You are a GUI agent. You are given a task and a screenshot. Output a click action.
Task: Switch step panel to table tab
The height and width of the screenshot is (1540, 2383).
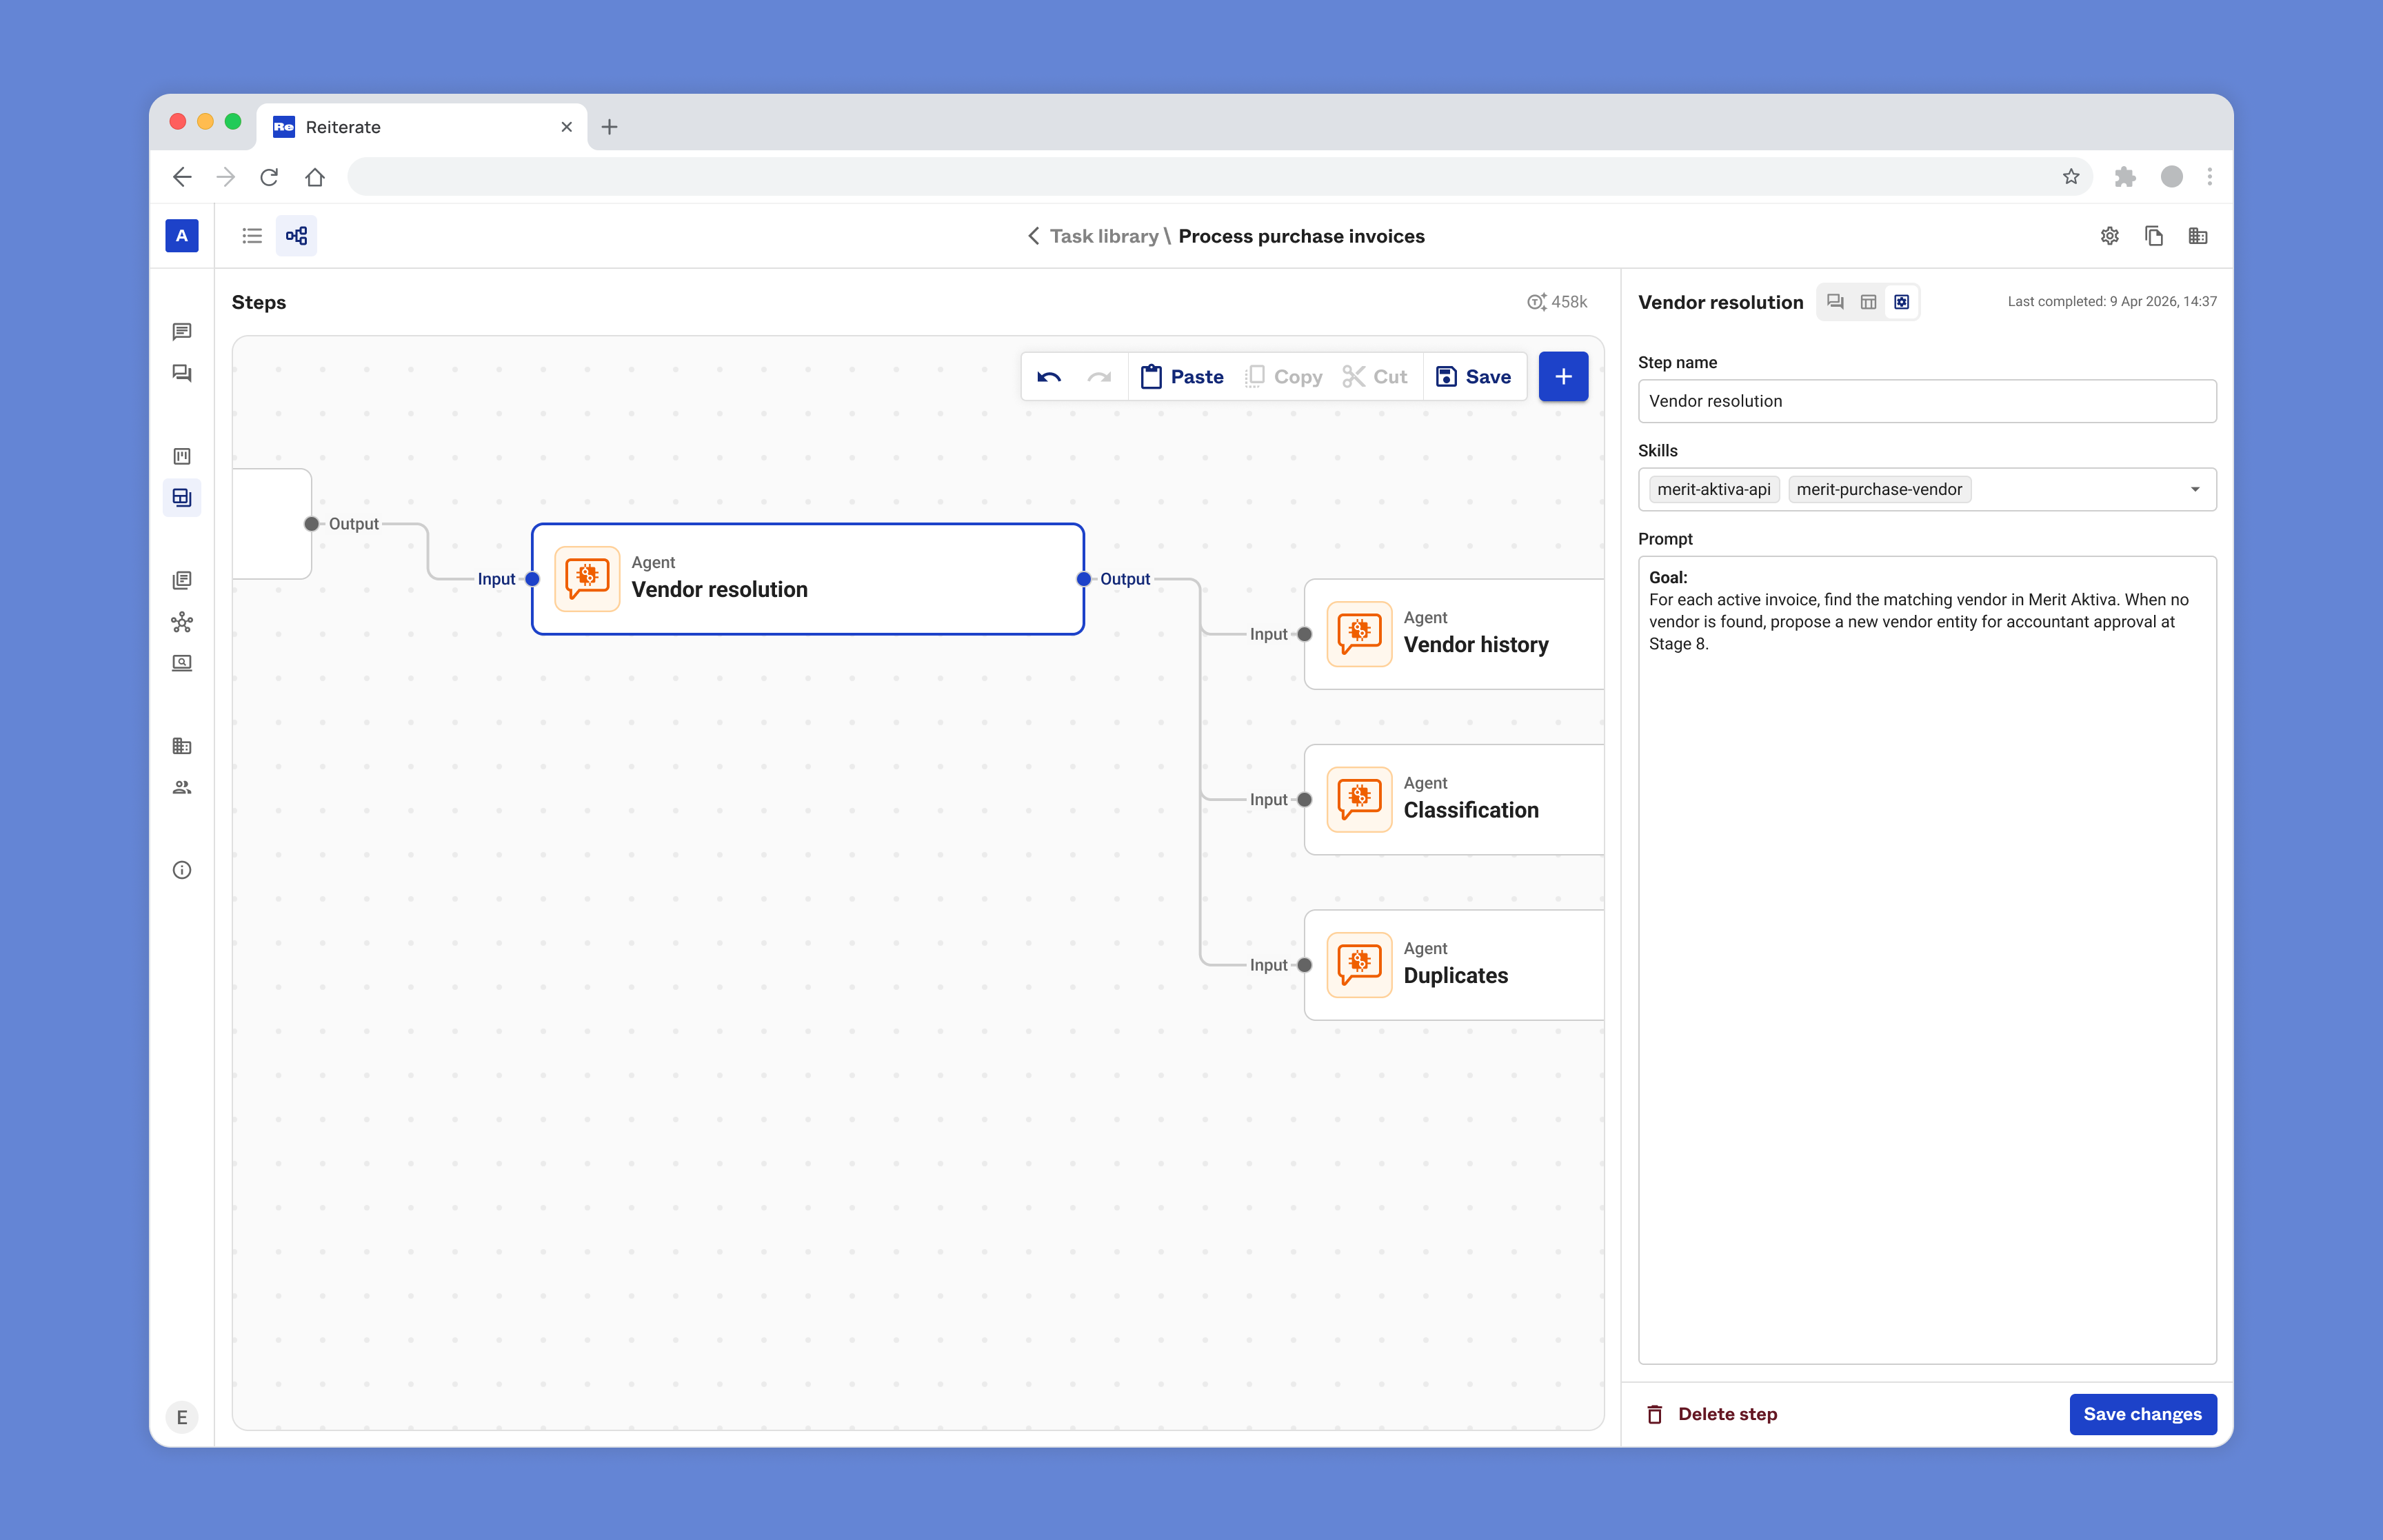[x=1868, y=302]
